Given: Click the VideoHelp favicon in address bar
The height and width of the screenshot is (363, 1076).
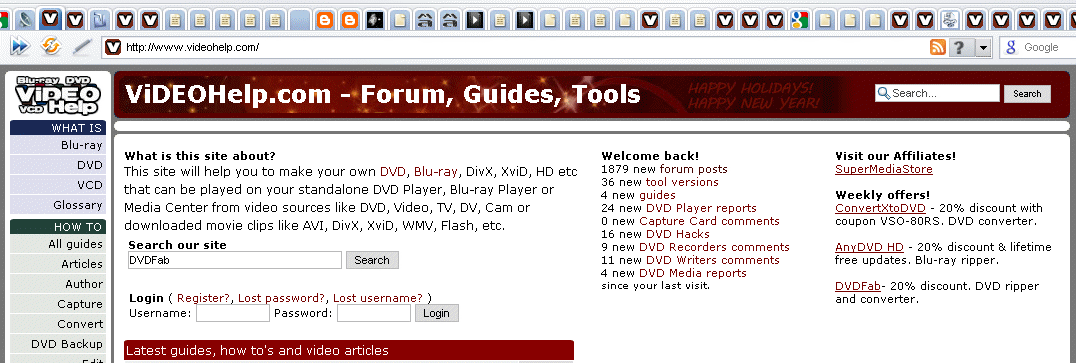Looking at the screenshot, I should (114, 47).
